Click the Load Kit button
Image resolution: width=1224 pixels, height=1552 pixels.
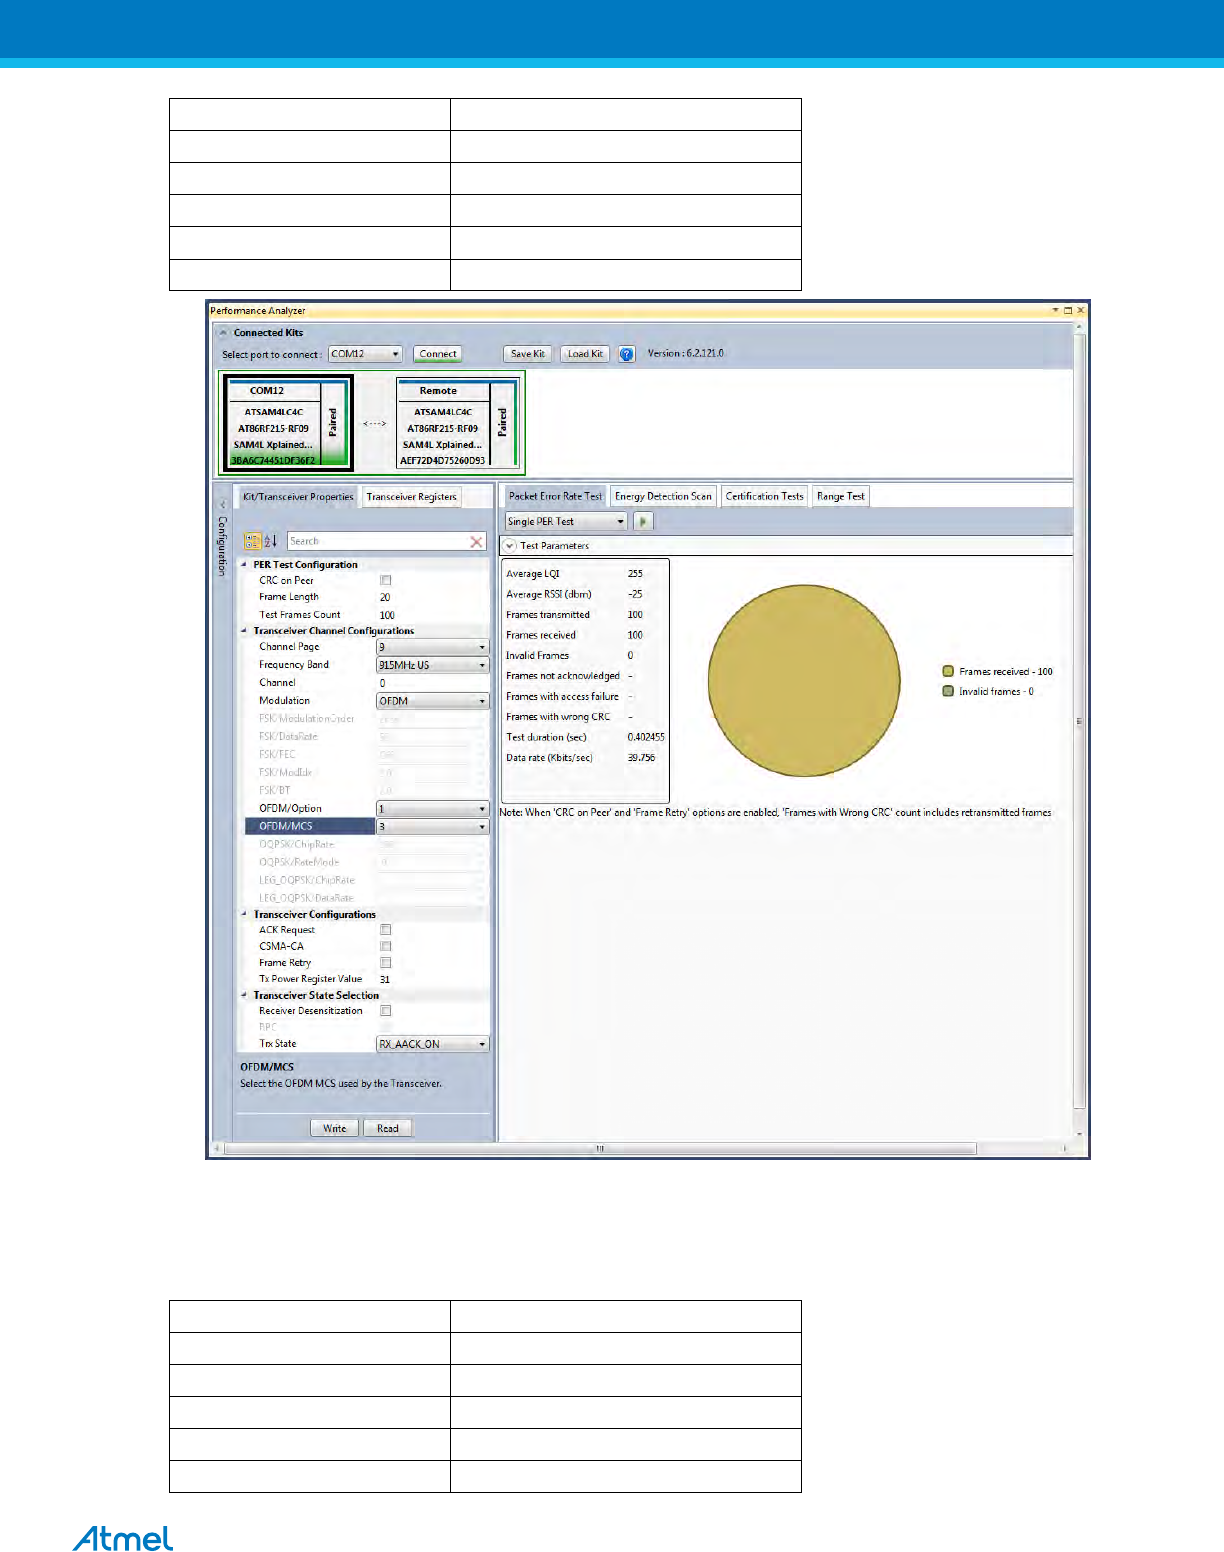(x=585, y=354)
